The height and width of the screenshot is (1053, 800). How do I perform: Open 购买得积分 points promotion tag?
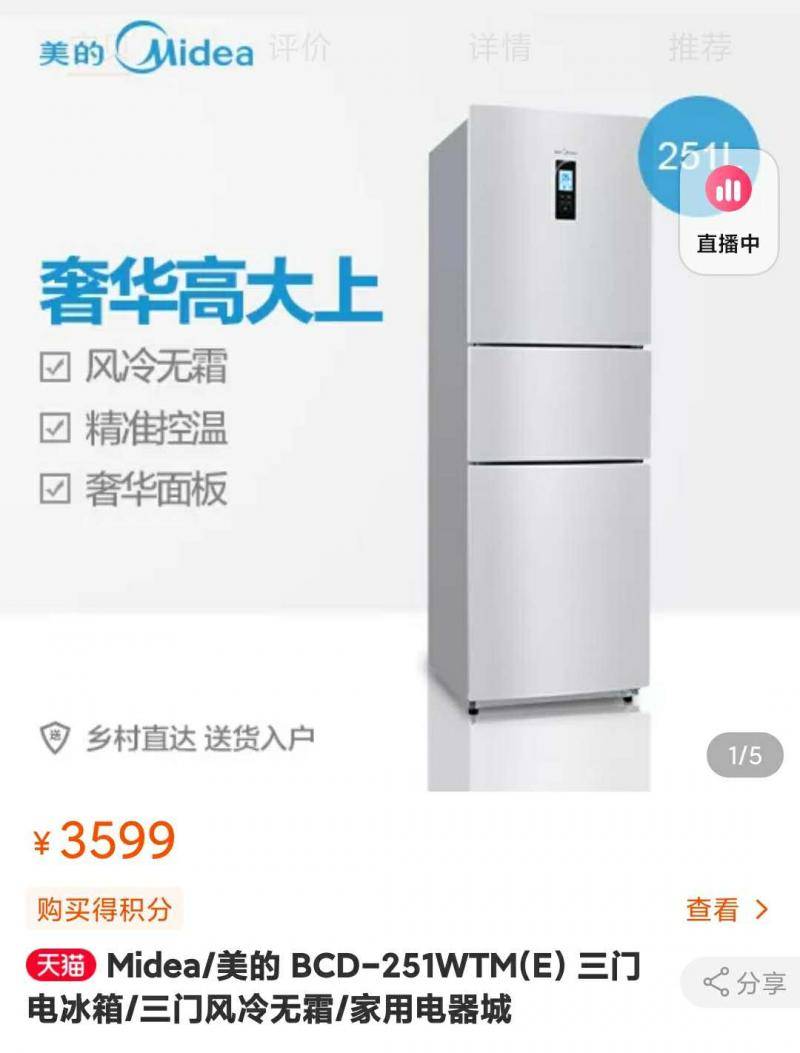(104, 910)
